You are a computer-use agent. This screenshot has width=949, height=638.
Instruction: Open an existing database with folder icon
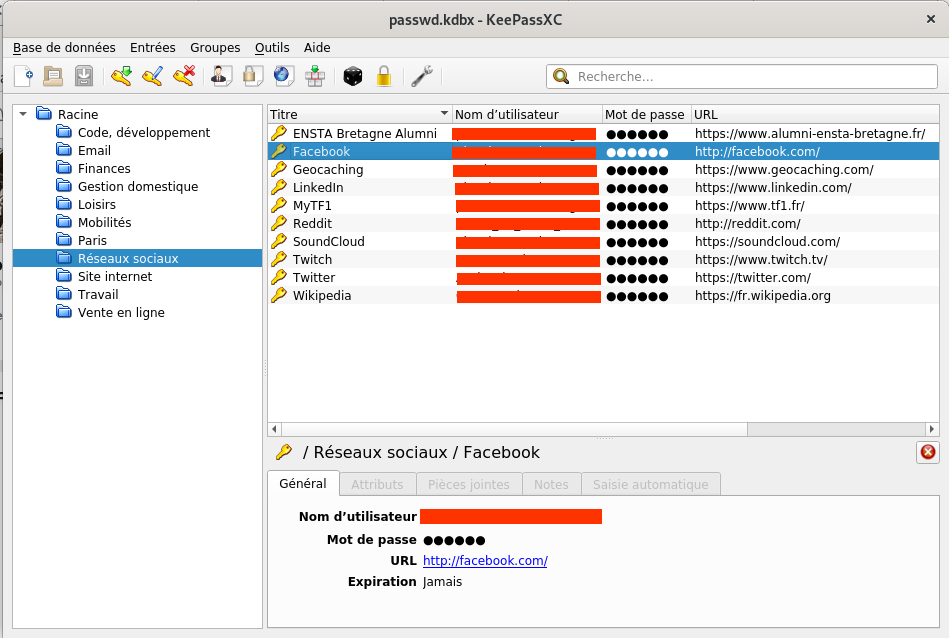click(x=53, y=76)
